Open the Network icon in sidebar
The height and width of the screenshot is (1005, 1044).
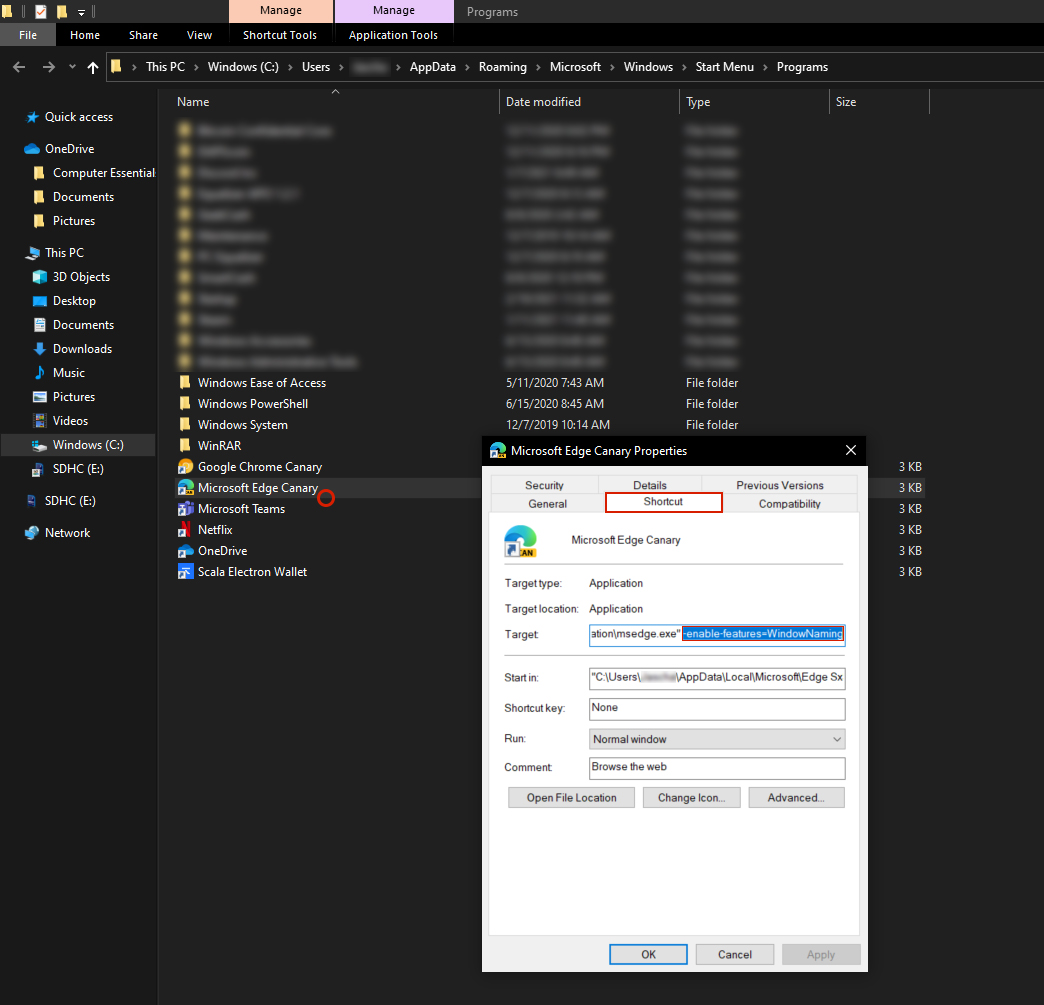[x=32, y=533]
